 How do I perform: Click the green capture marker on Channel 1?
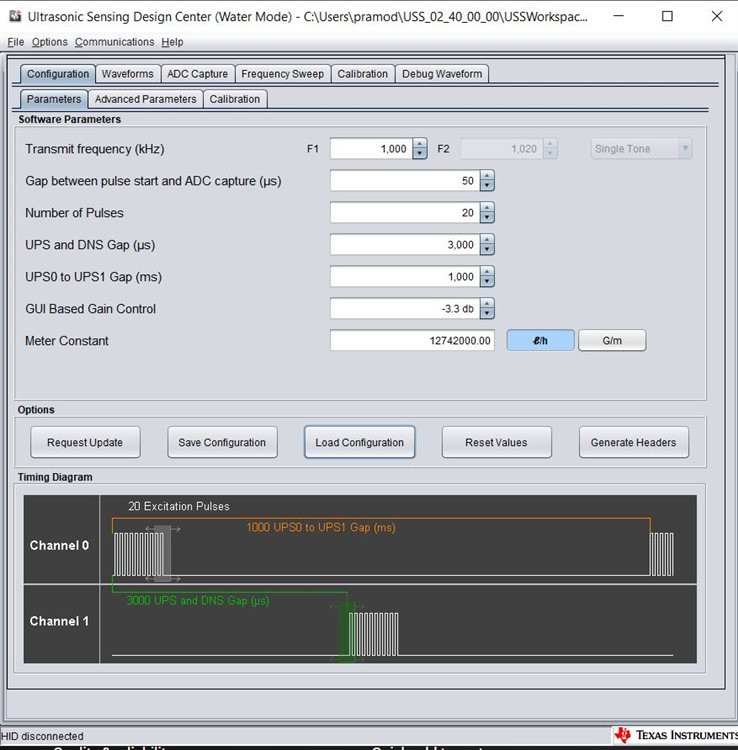(x=347, y=631)
